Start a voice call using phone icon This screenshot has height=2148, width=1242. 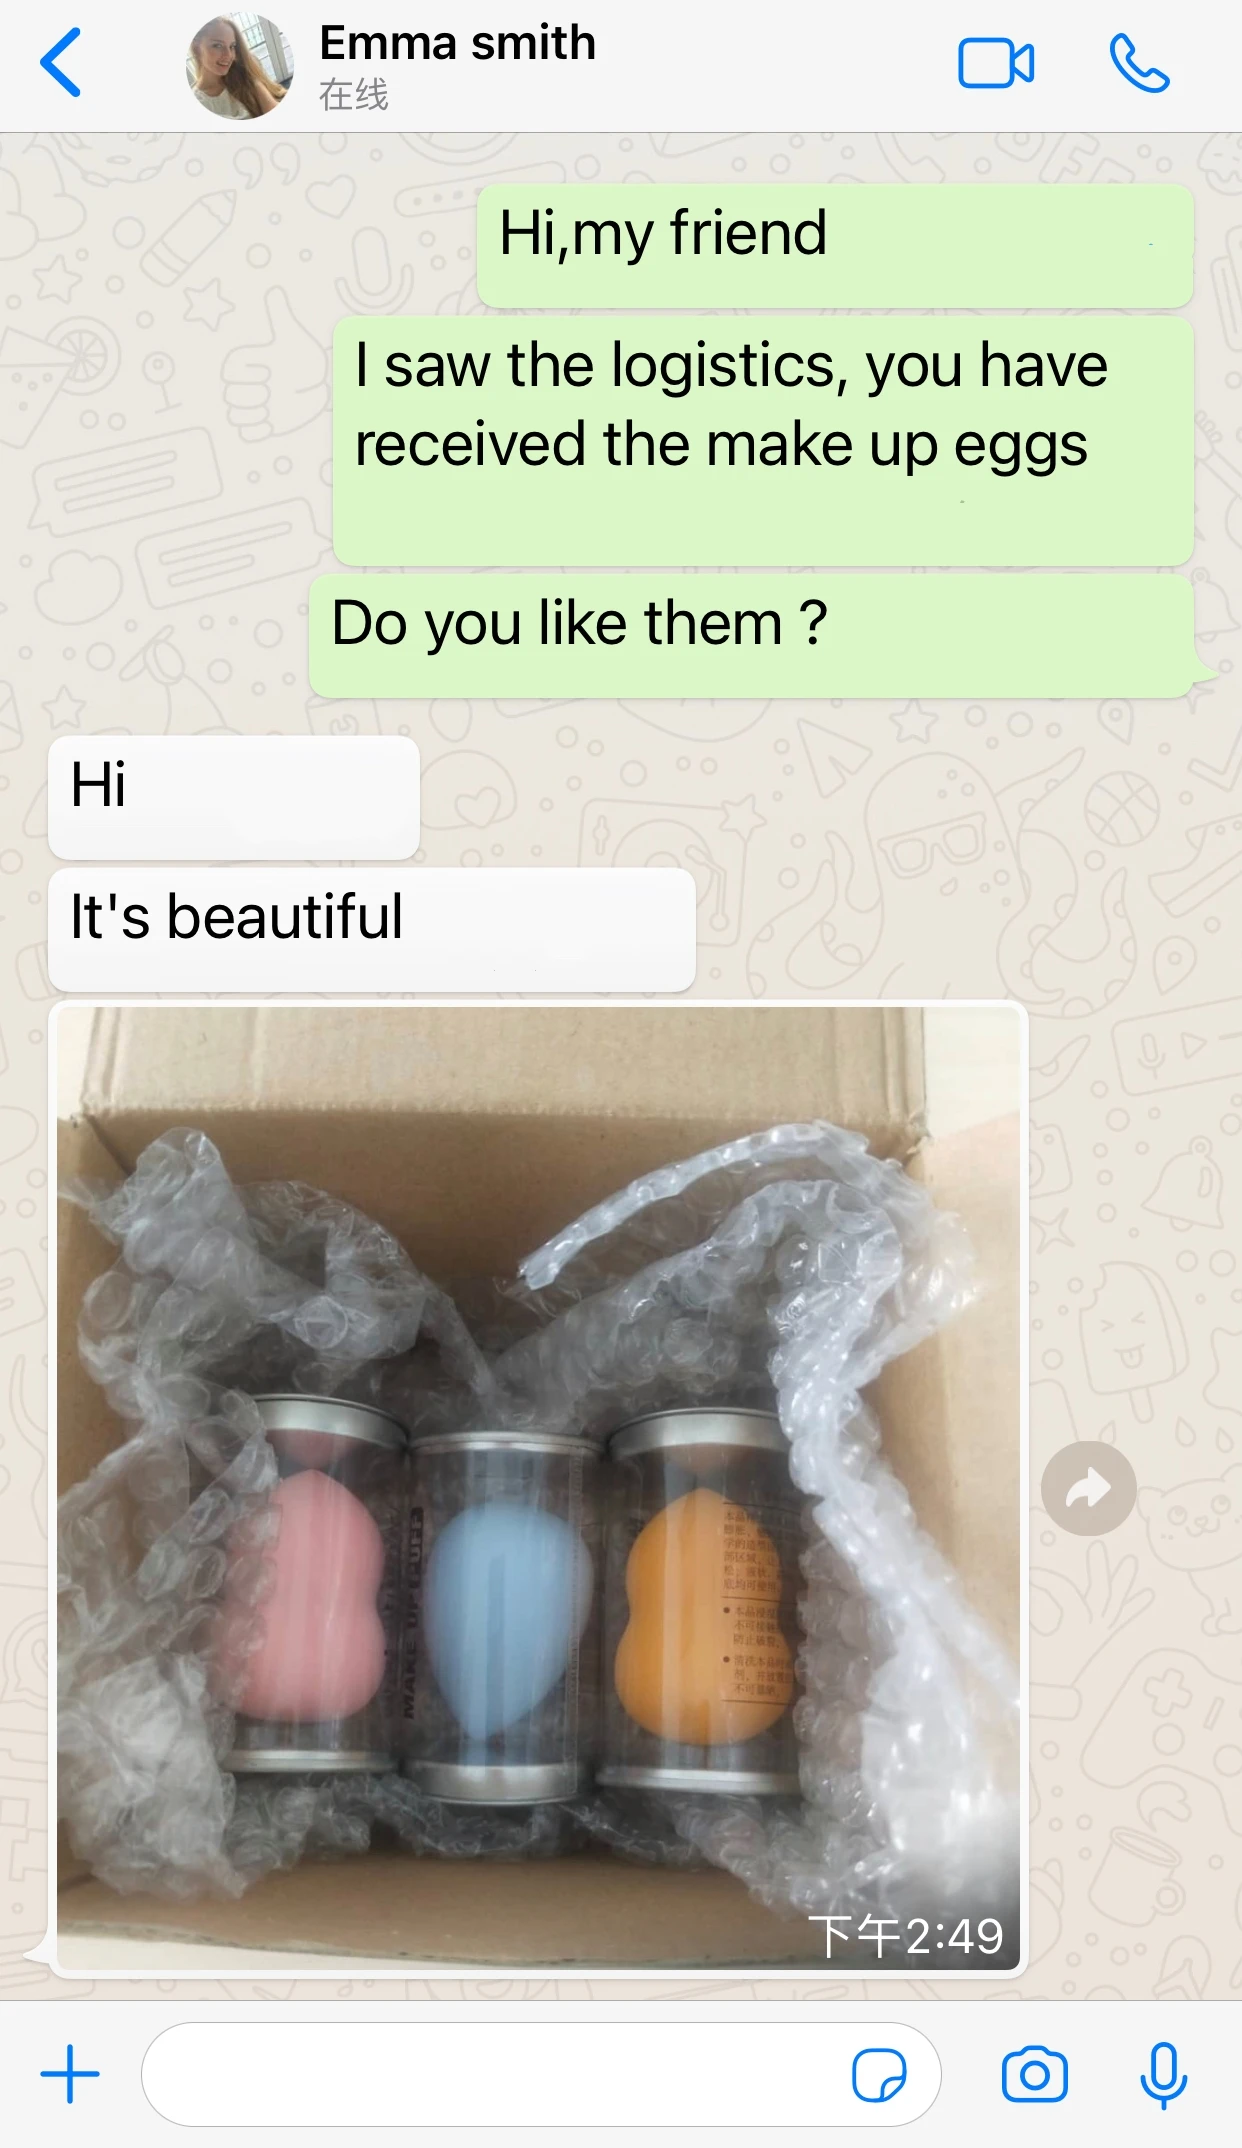(x=1139, y=64)
